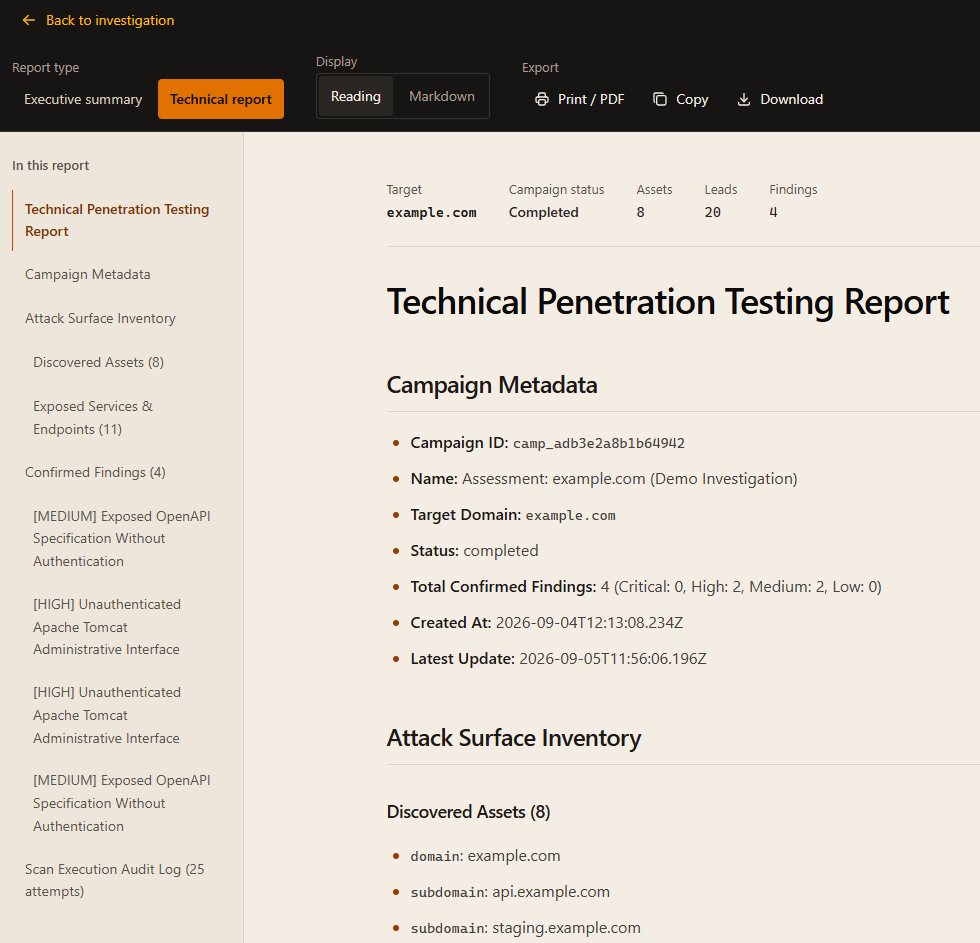Jump to Confirmed Findings (4) section
This screenshot has width=980, height=943.
[x=95, y=472]
